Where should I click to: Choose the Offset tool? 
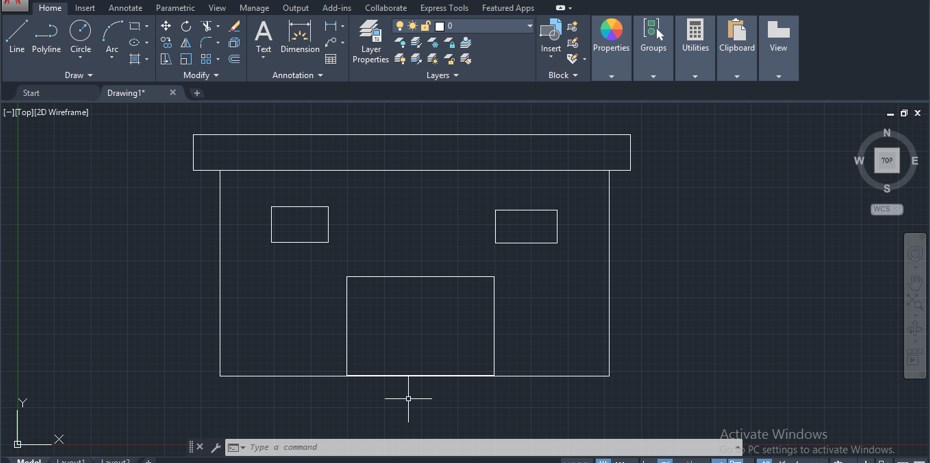pos(234,59)
